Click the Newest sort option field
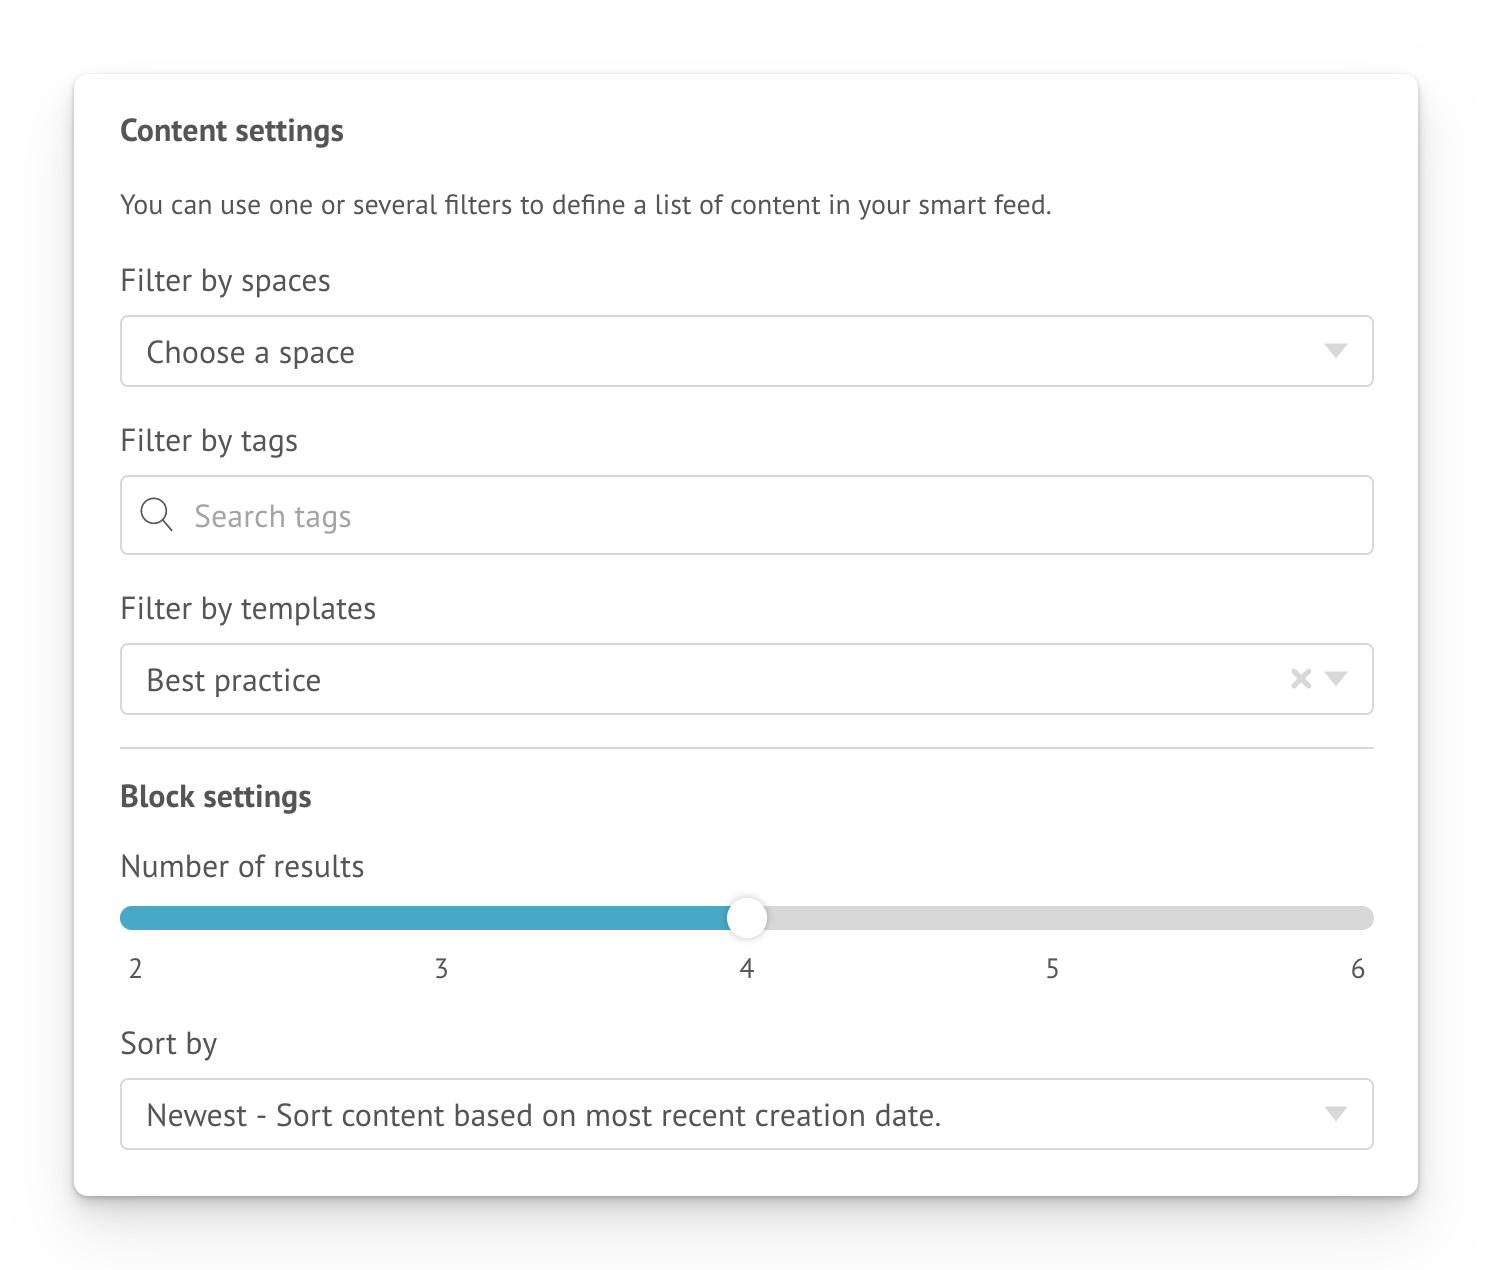1492x1270 pixels. (x=747, y=1114)
